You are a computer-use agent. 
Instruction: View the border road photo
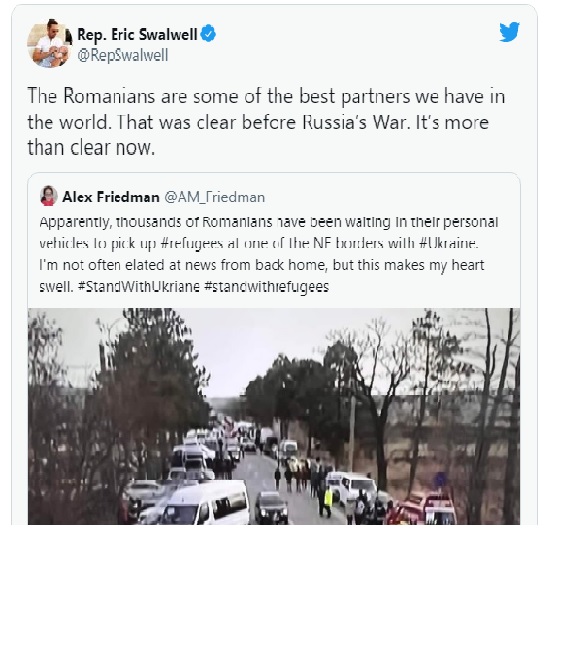[x=274, y=417]
